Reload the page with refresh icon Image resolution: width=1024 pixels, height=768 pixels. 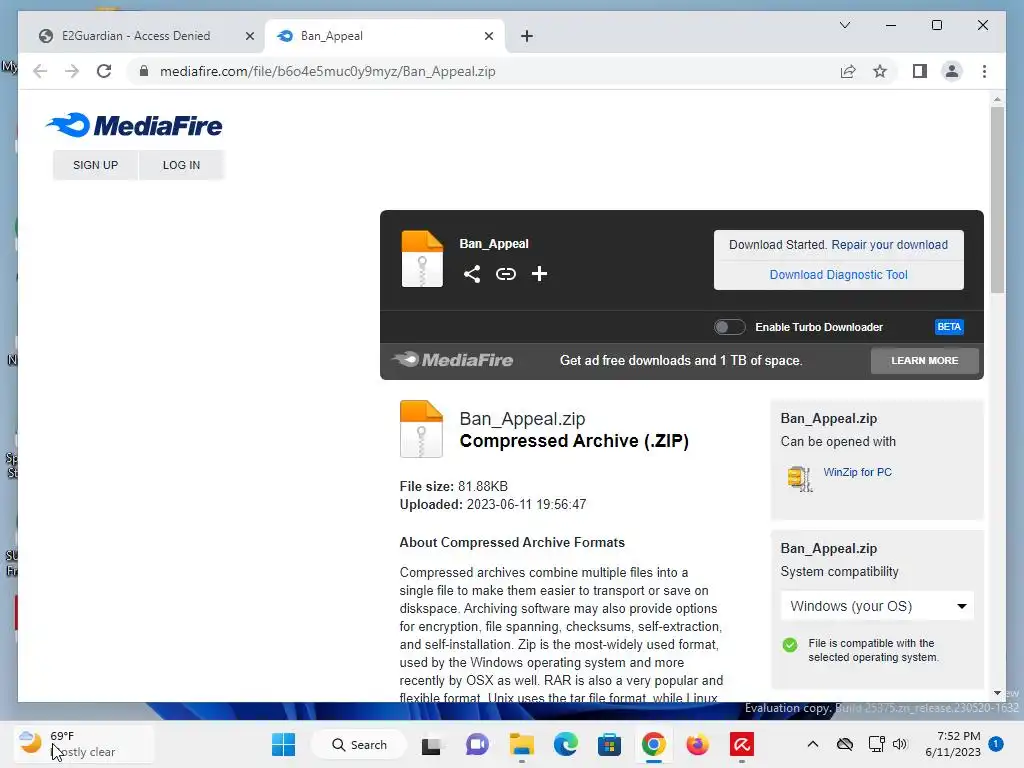click(x=104, y=71)
